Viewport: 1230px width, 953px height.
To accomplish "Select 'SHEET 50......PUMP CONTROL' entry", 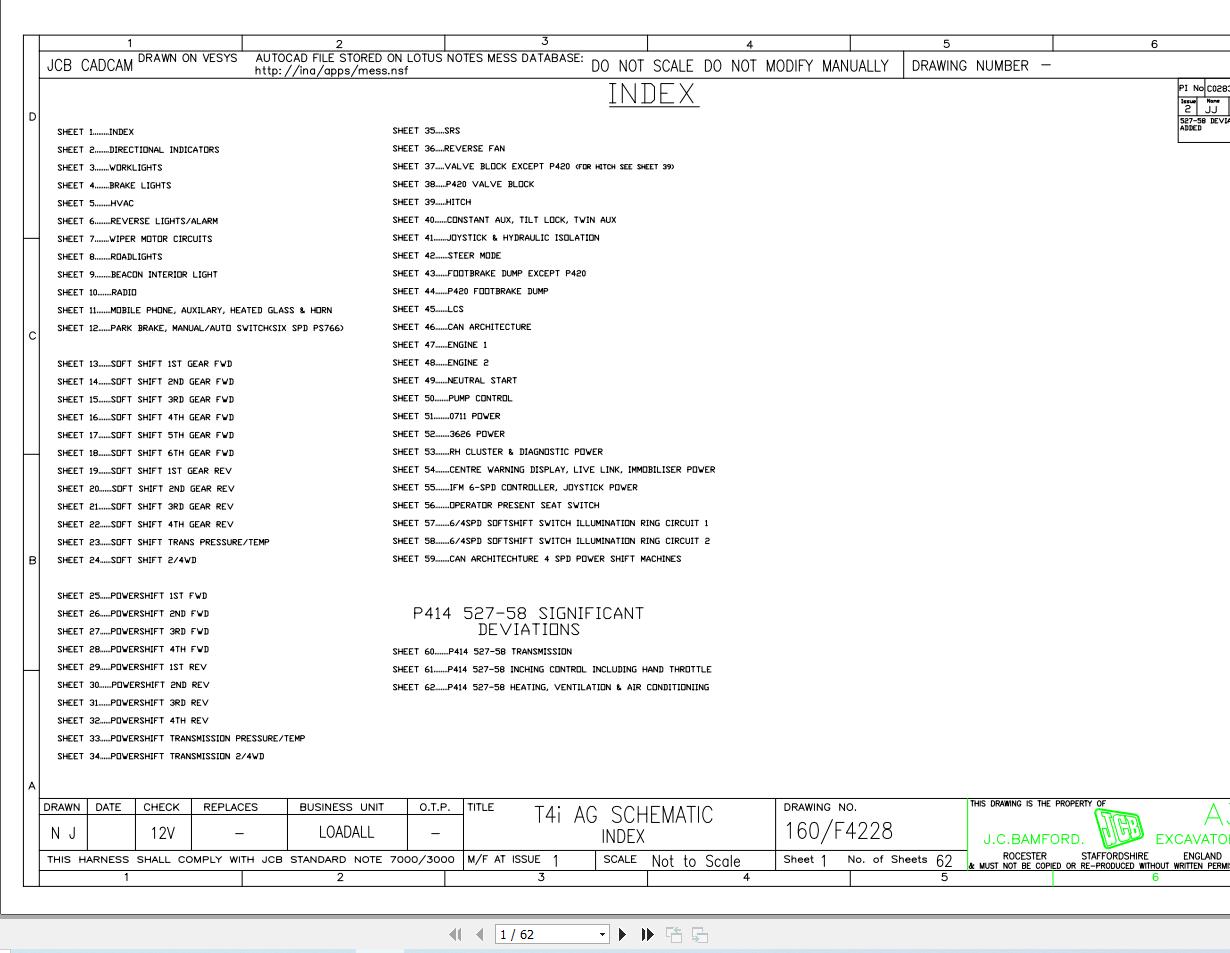I will 452,399.
